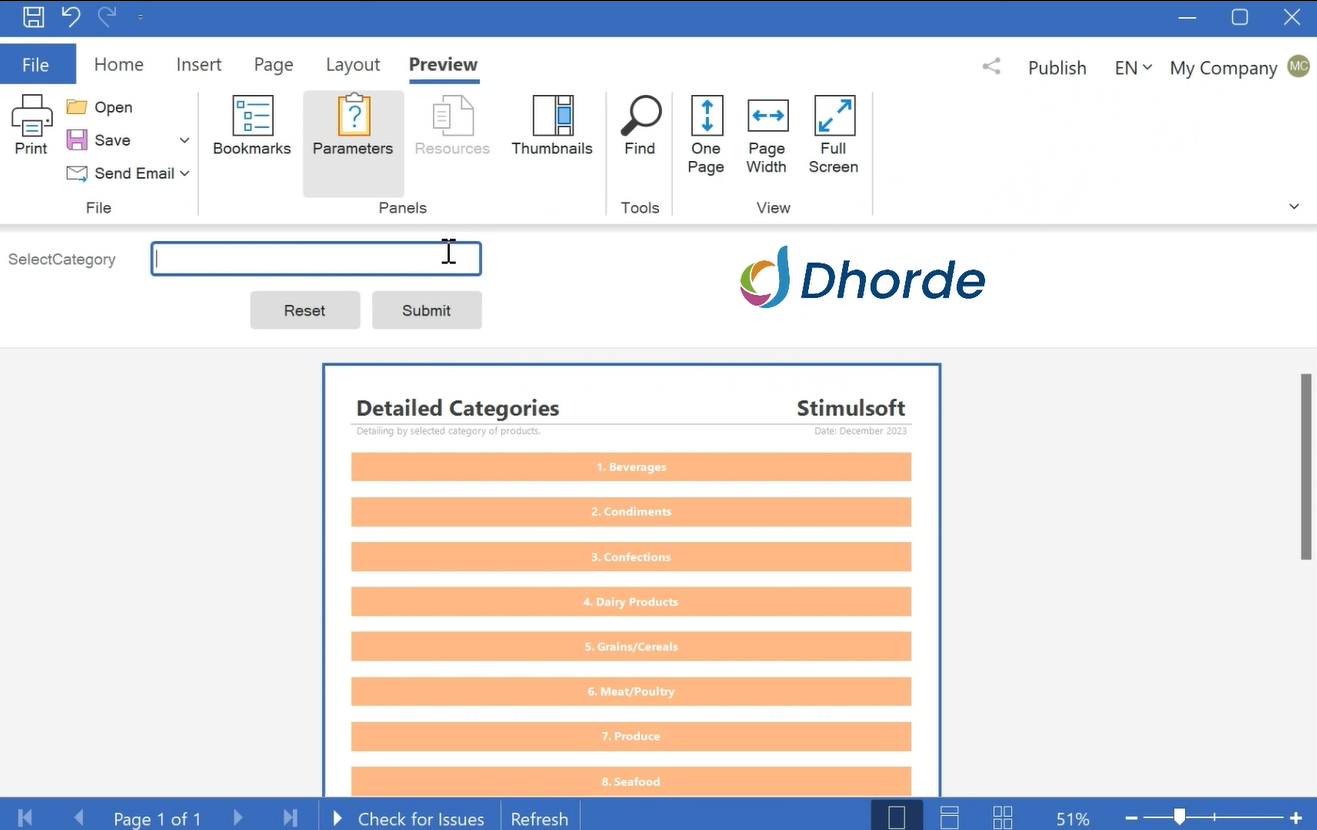This screenshot has height=830, width=1317.
Task: Click the Share icon near Publish
Action: pos(991,67)
